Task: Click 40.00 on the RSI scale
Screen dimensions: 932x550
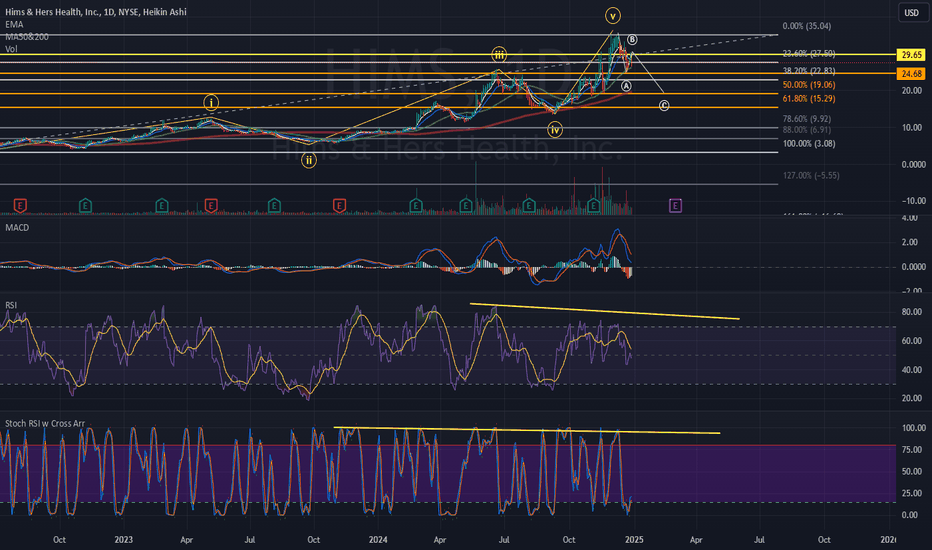Action: [914, 370]
